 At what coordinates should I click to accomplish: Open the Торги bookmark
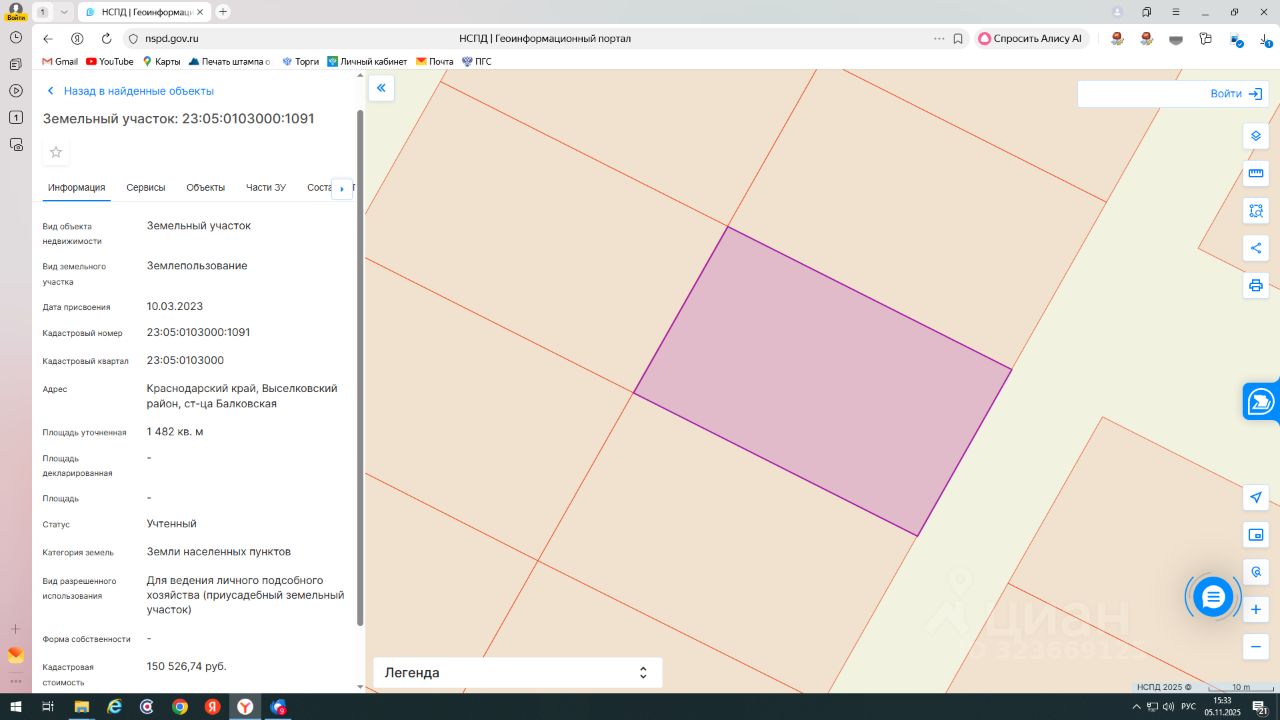[301, 62]
